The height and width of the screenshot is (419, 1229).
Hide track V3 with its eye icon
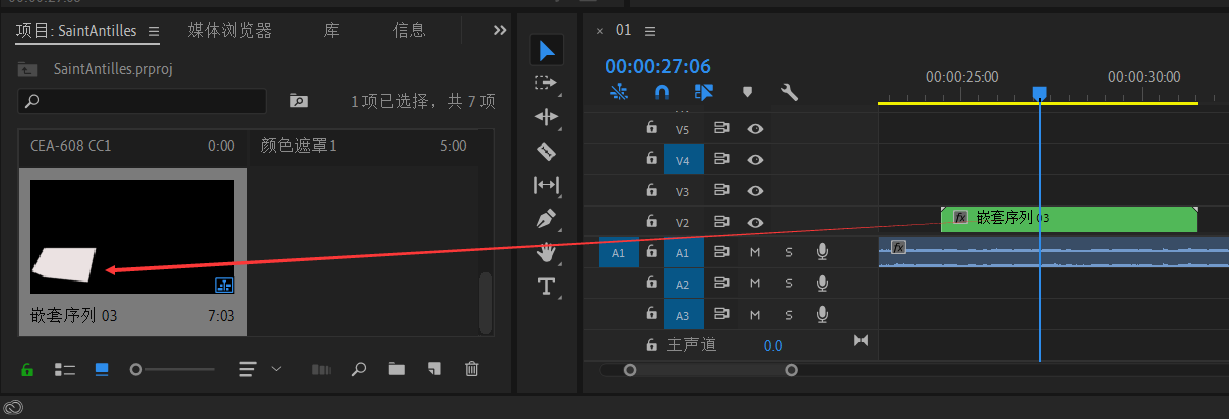pos(756,190)
